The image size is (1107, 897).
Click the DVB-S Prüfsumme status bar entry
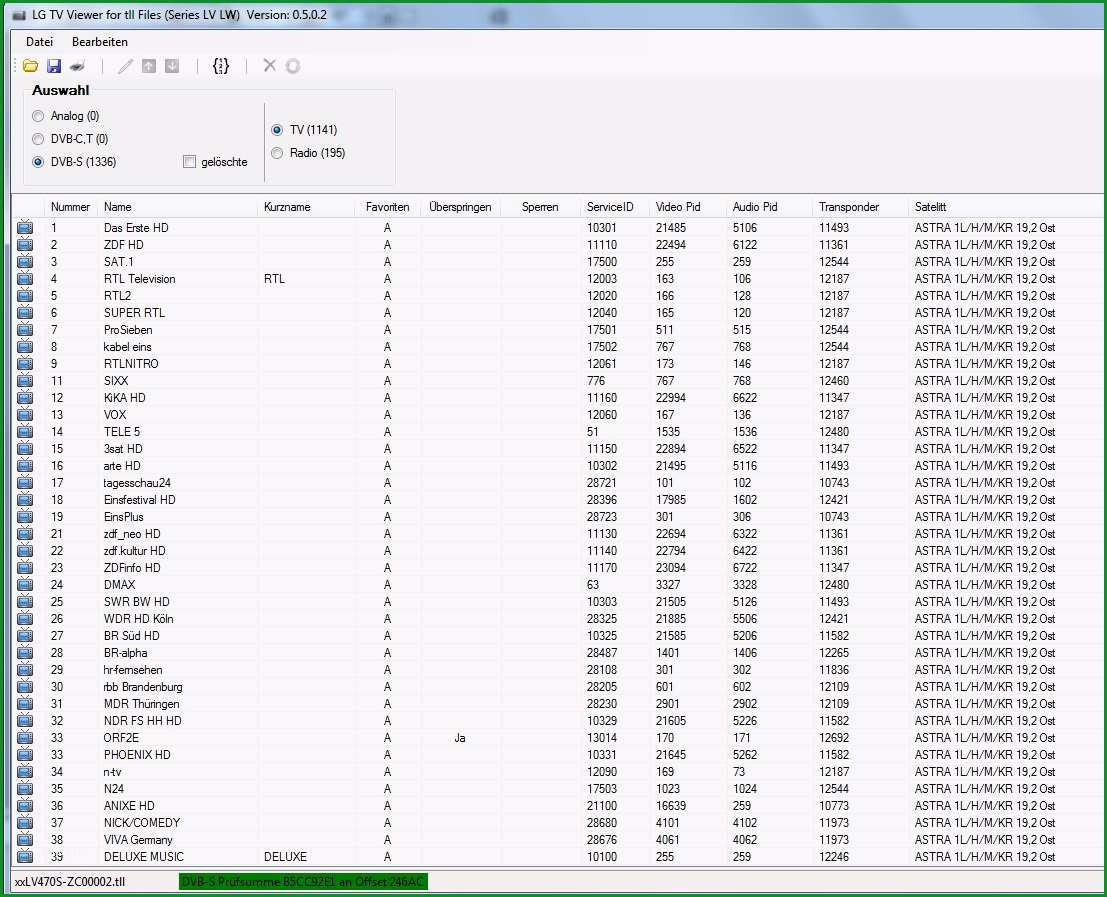[x=303, y=881]
